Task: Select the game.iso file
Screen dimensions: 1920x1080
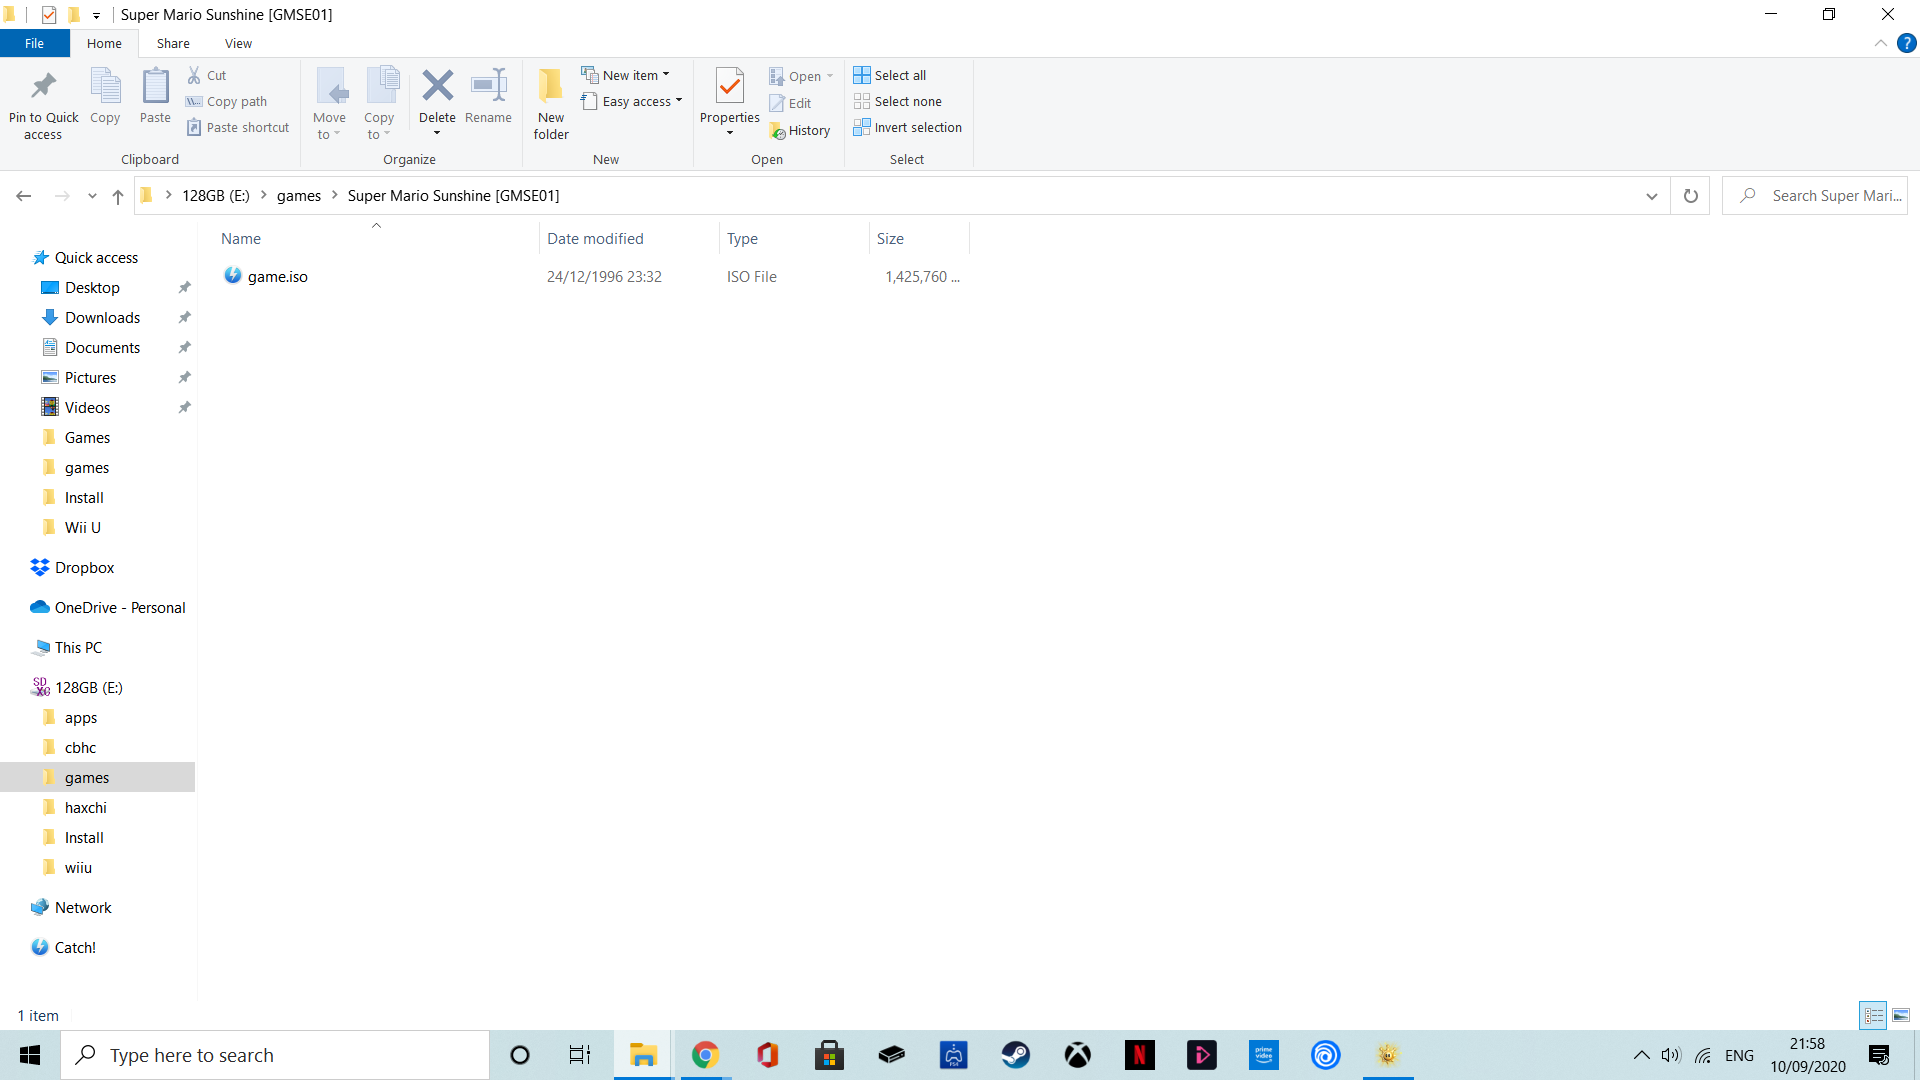Action: (x=278, y=276)
